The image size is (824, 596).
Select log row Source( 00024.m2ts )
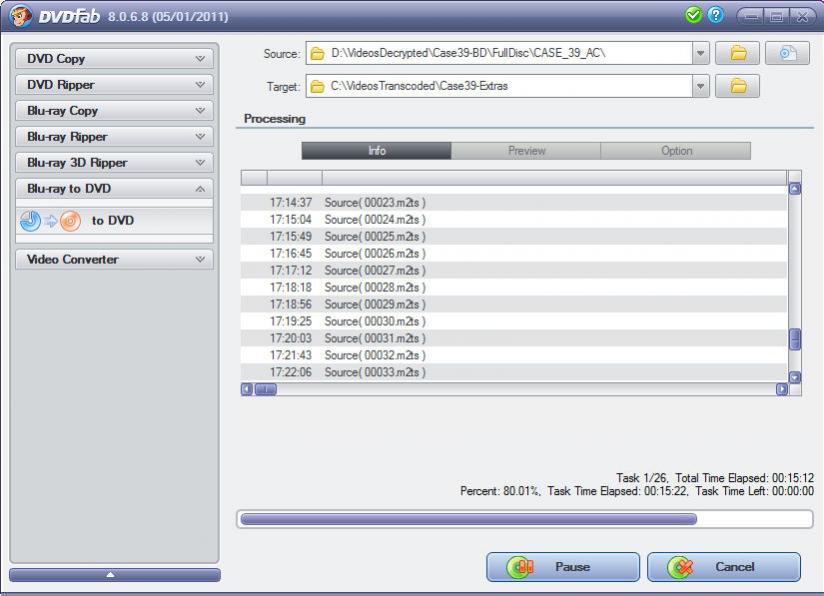coord(514,219)
